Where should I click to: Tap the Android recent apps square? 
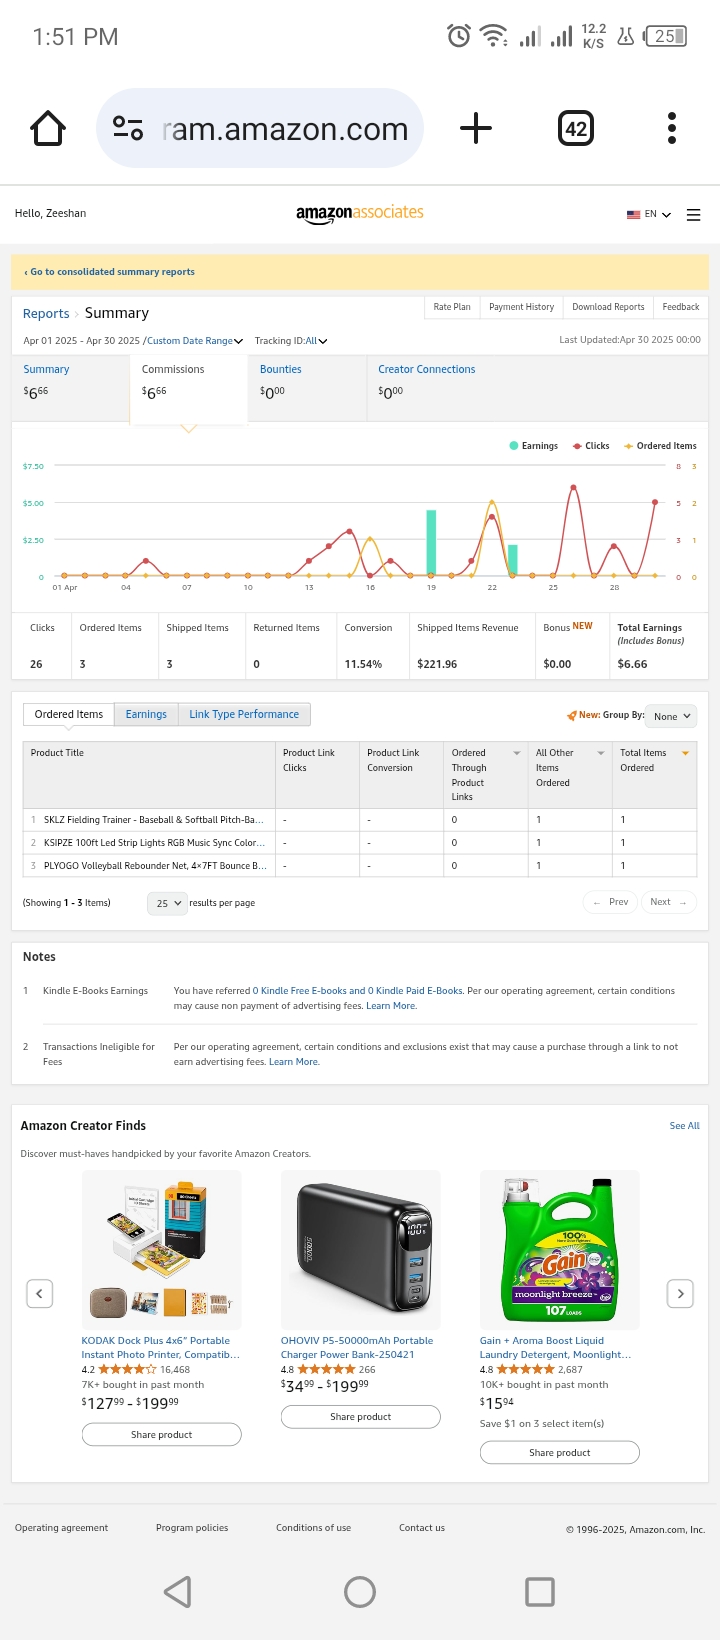coord(540,1591)
